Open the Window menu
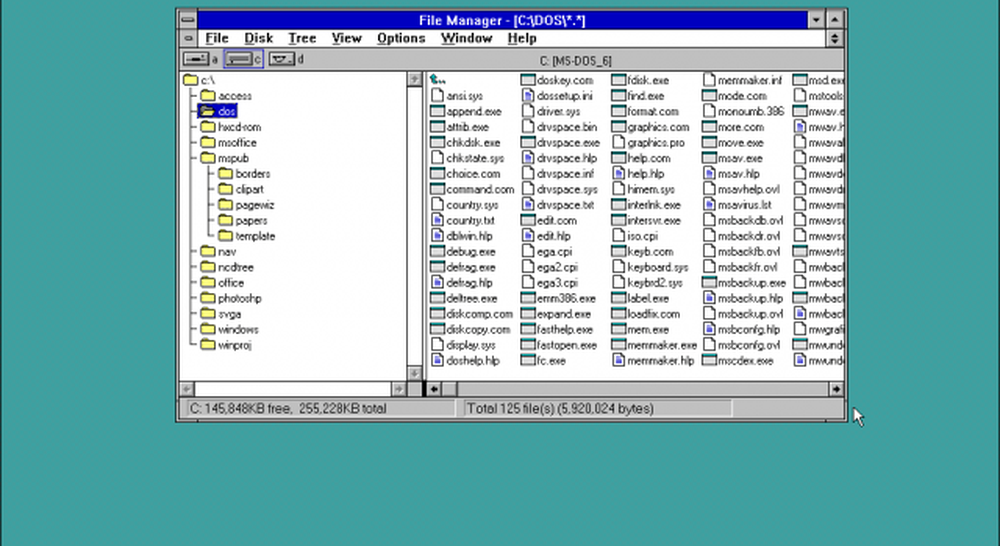 [x=466, y=38]
